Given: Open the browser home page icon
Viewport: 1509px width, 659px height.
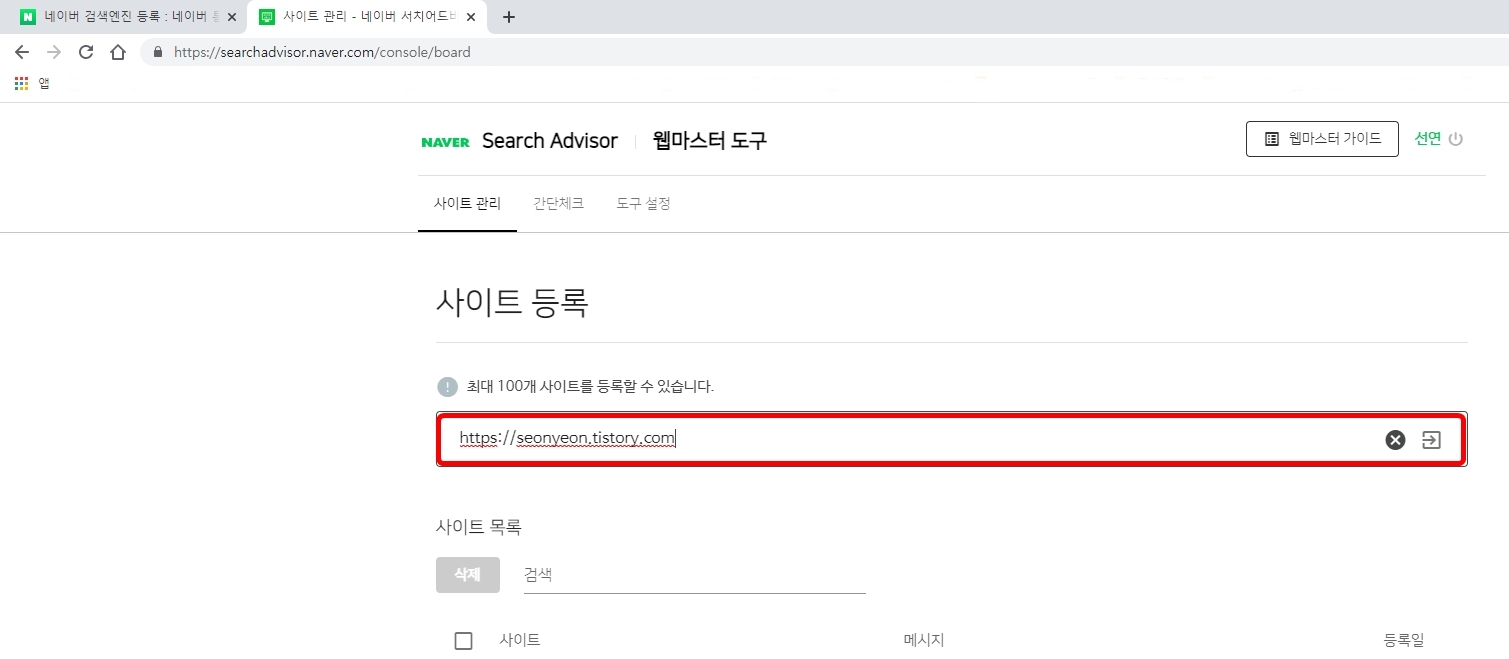Looking at the screenshot, I should (118, 52).
